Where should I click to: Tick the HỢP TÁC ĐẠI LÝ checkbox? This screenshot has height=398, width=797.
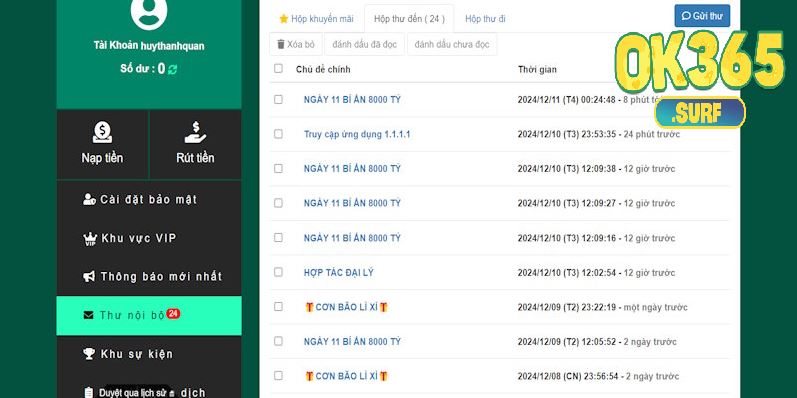(x=278, y=272)
